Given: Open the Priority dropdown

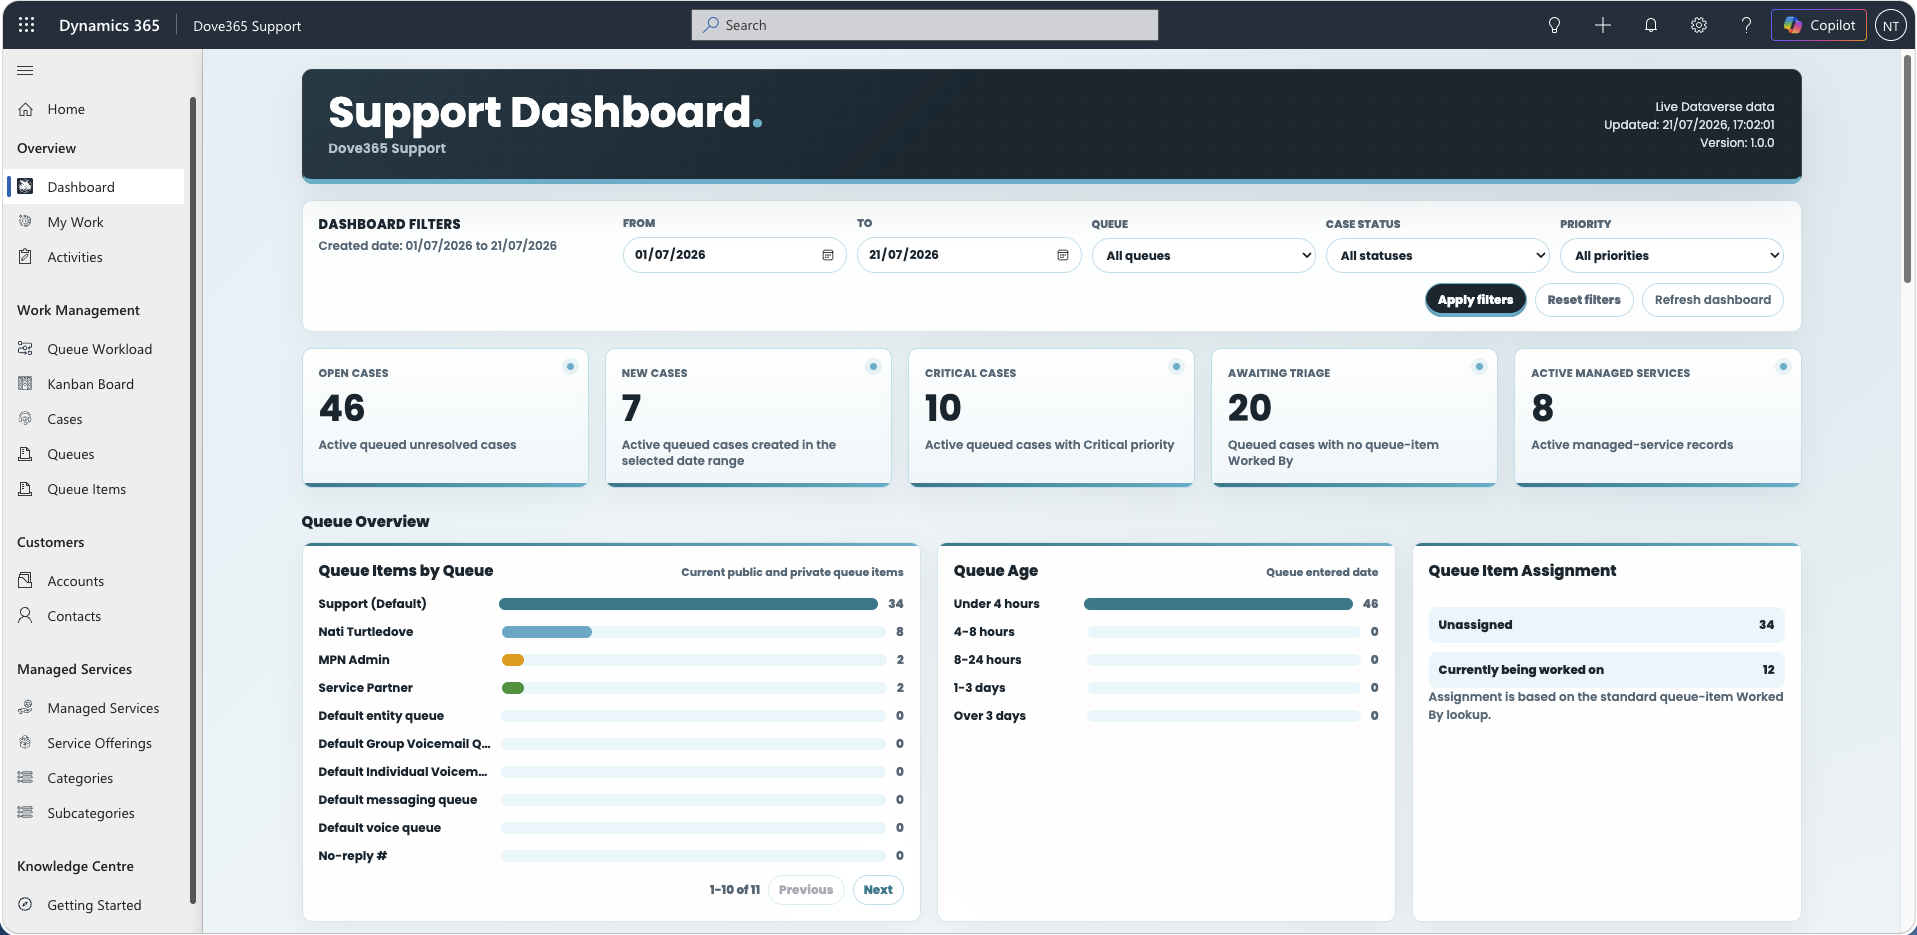Looking at the screenshot, I should pos(1672,255).
